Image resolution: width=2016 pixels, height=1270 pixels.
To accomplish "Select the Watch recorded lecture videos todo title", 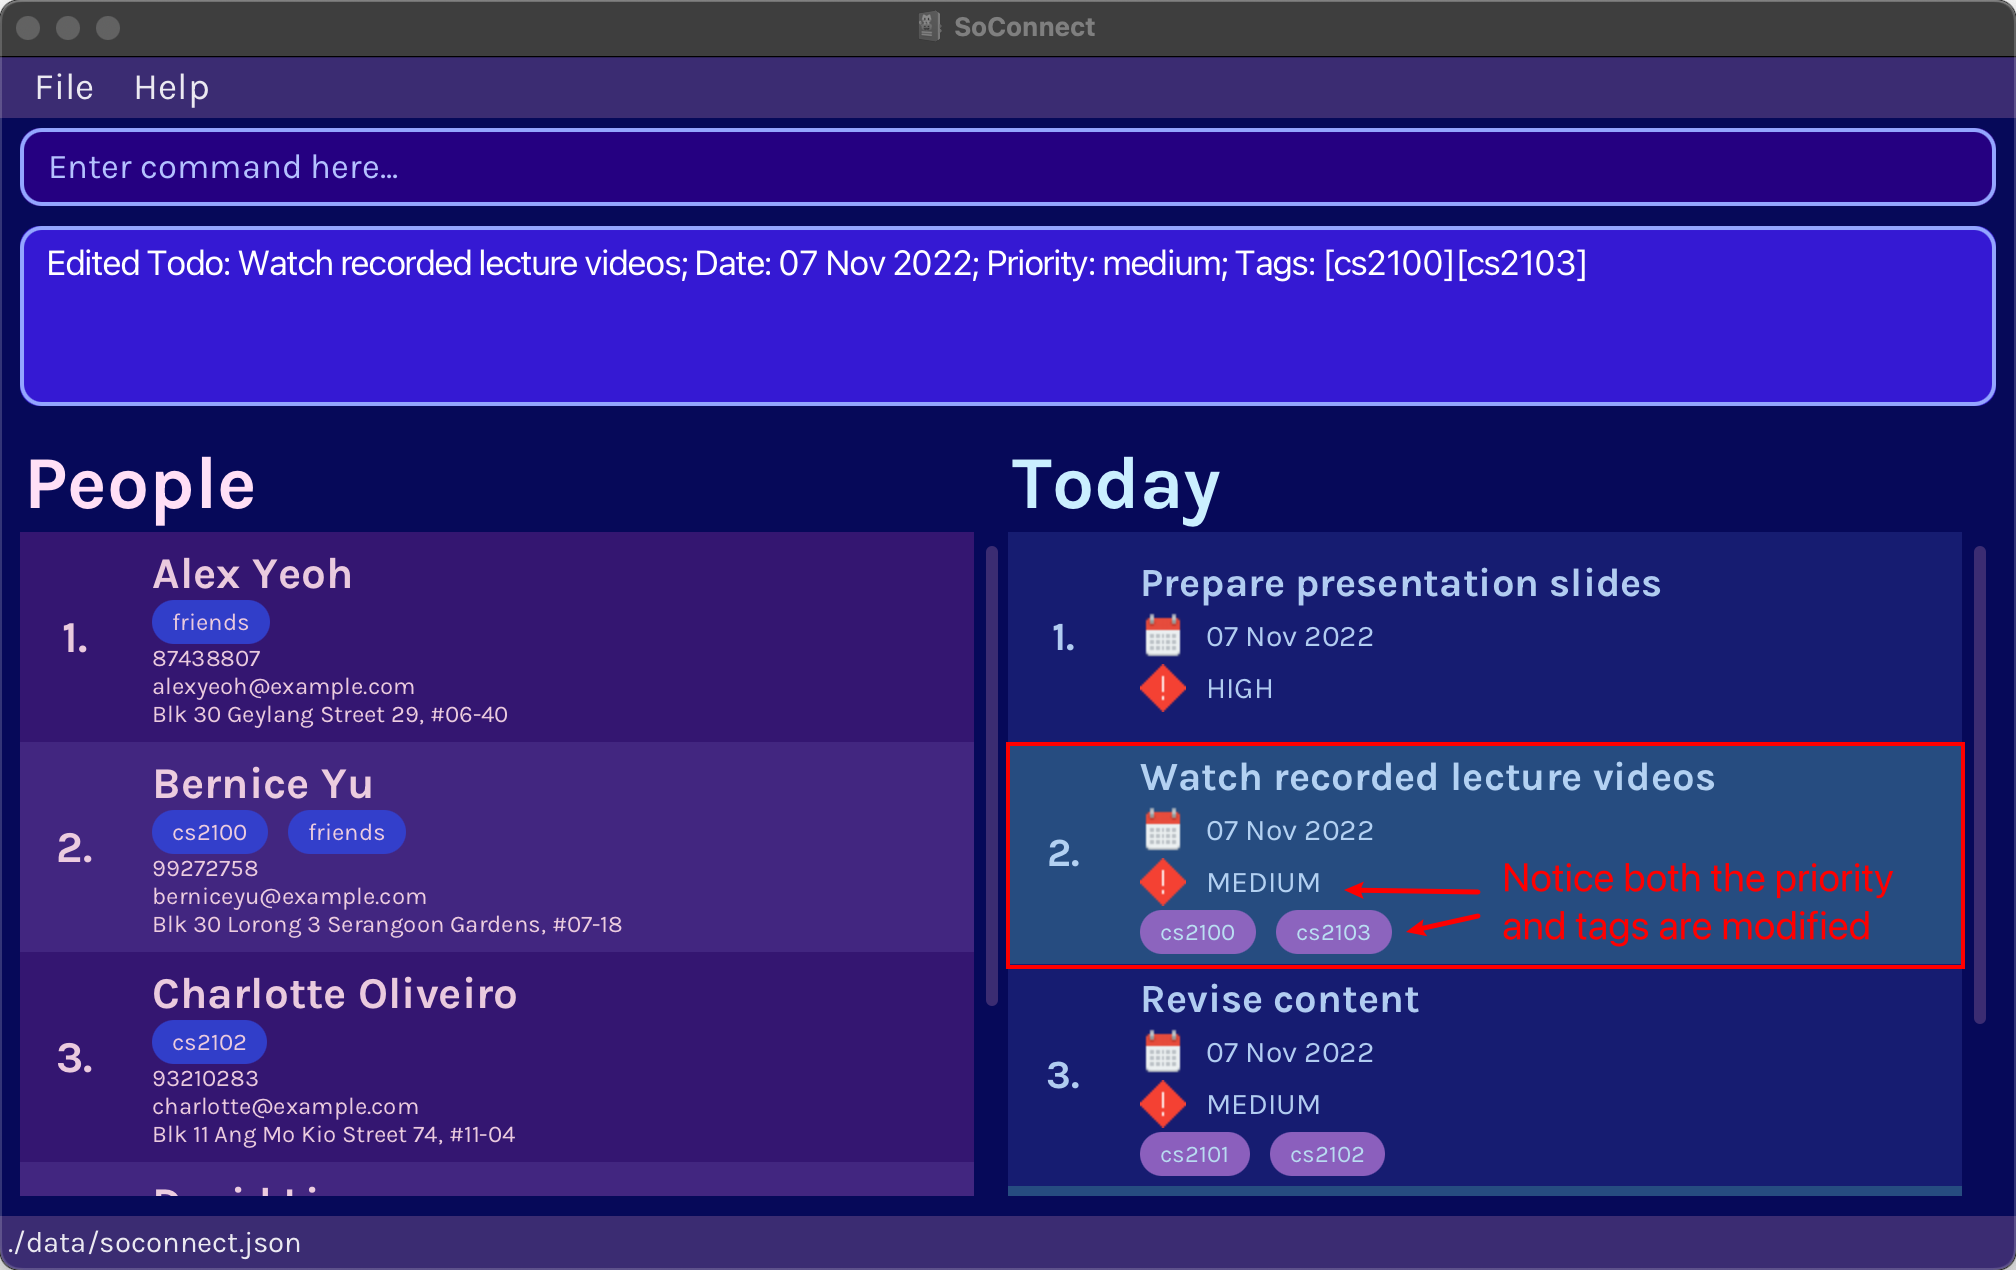I will [x=1427, y=777].
